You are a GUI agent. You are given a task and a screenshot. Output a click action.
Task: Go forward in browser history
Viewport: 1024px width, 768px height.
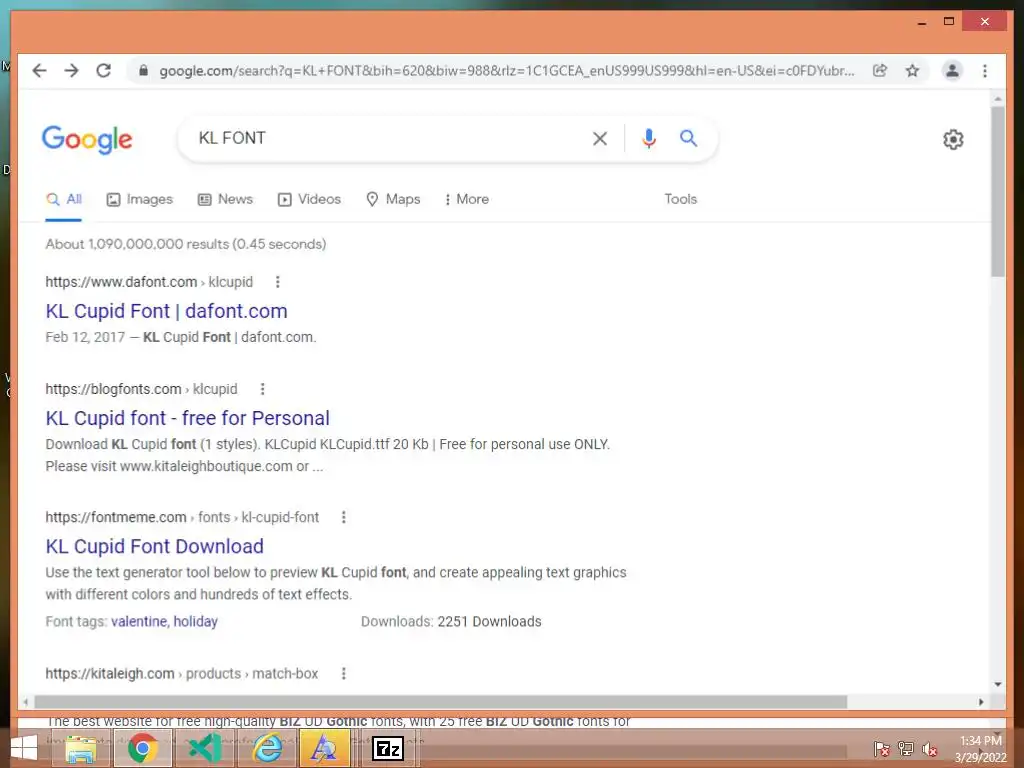point(71,71)
